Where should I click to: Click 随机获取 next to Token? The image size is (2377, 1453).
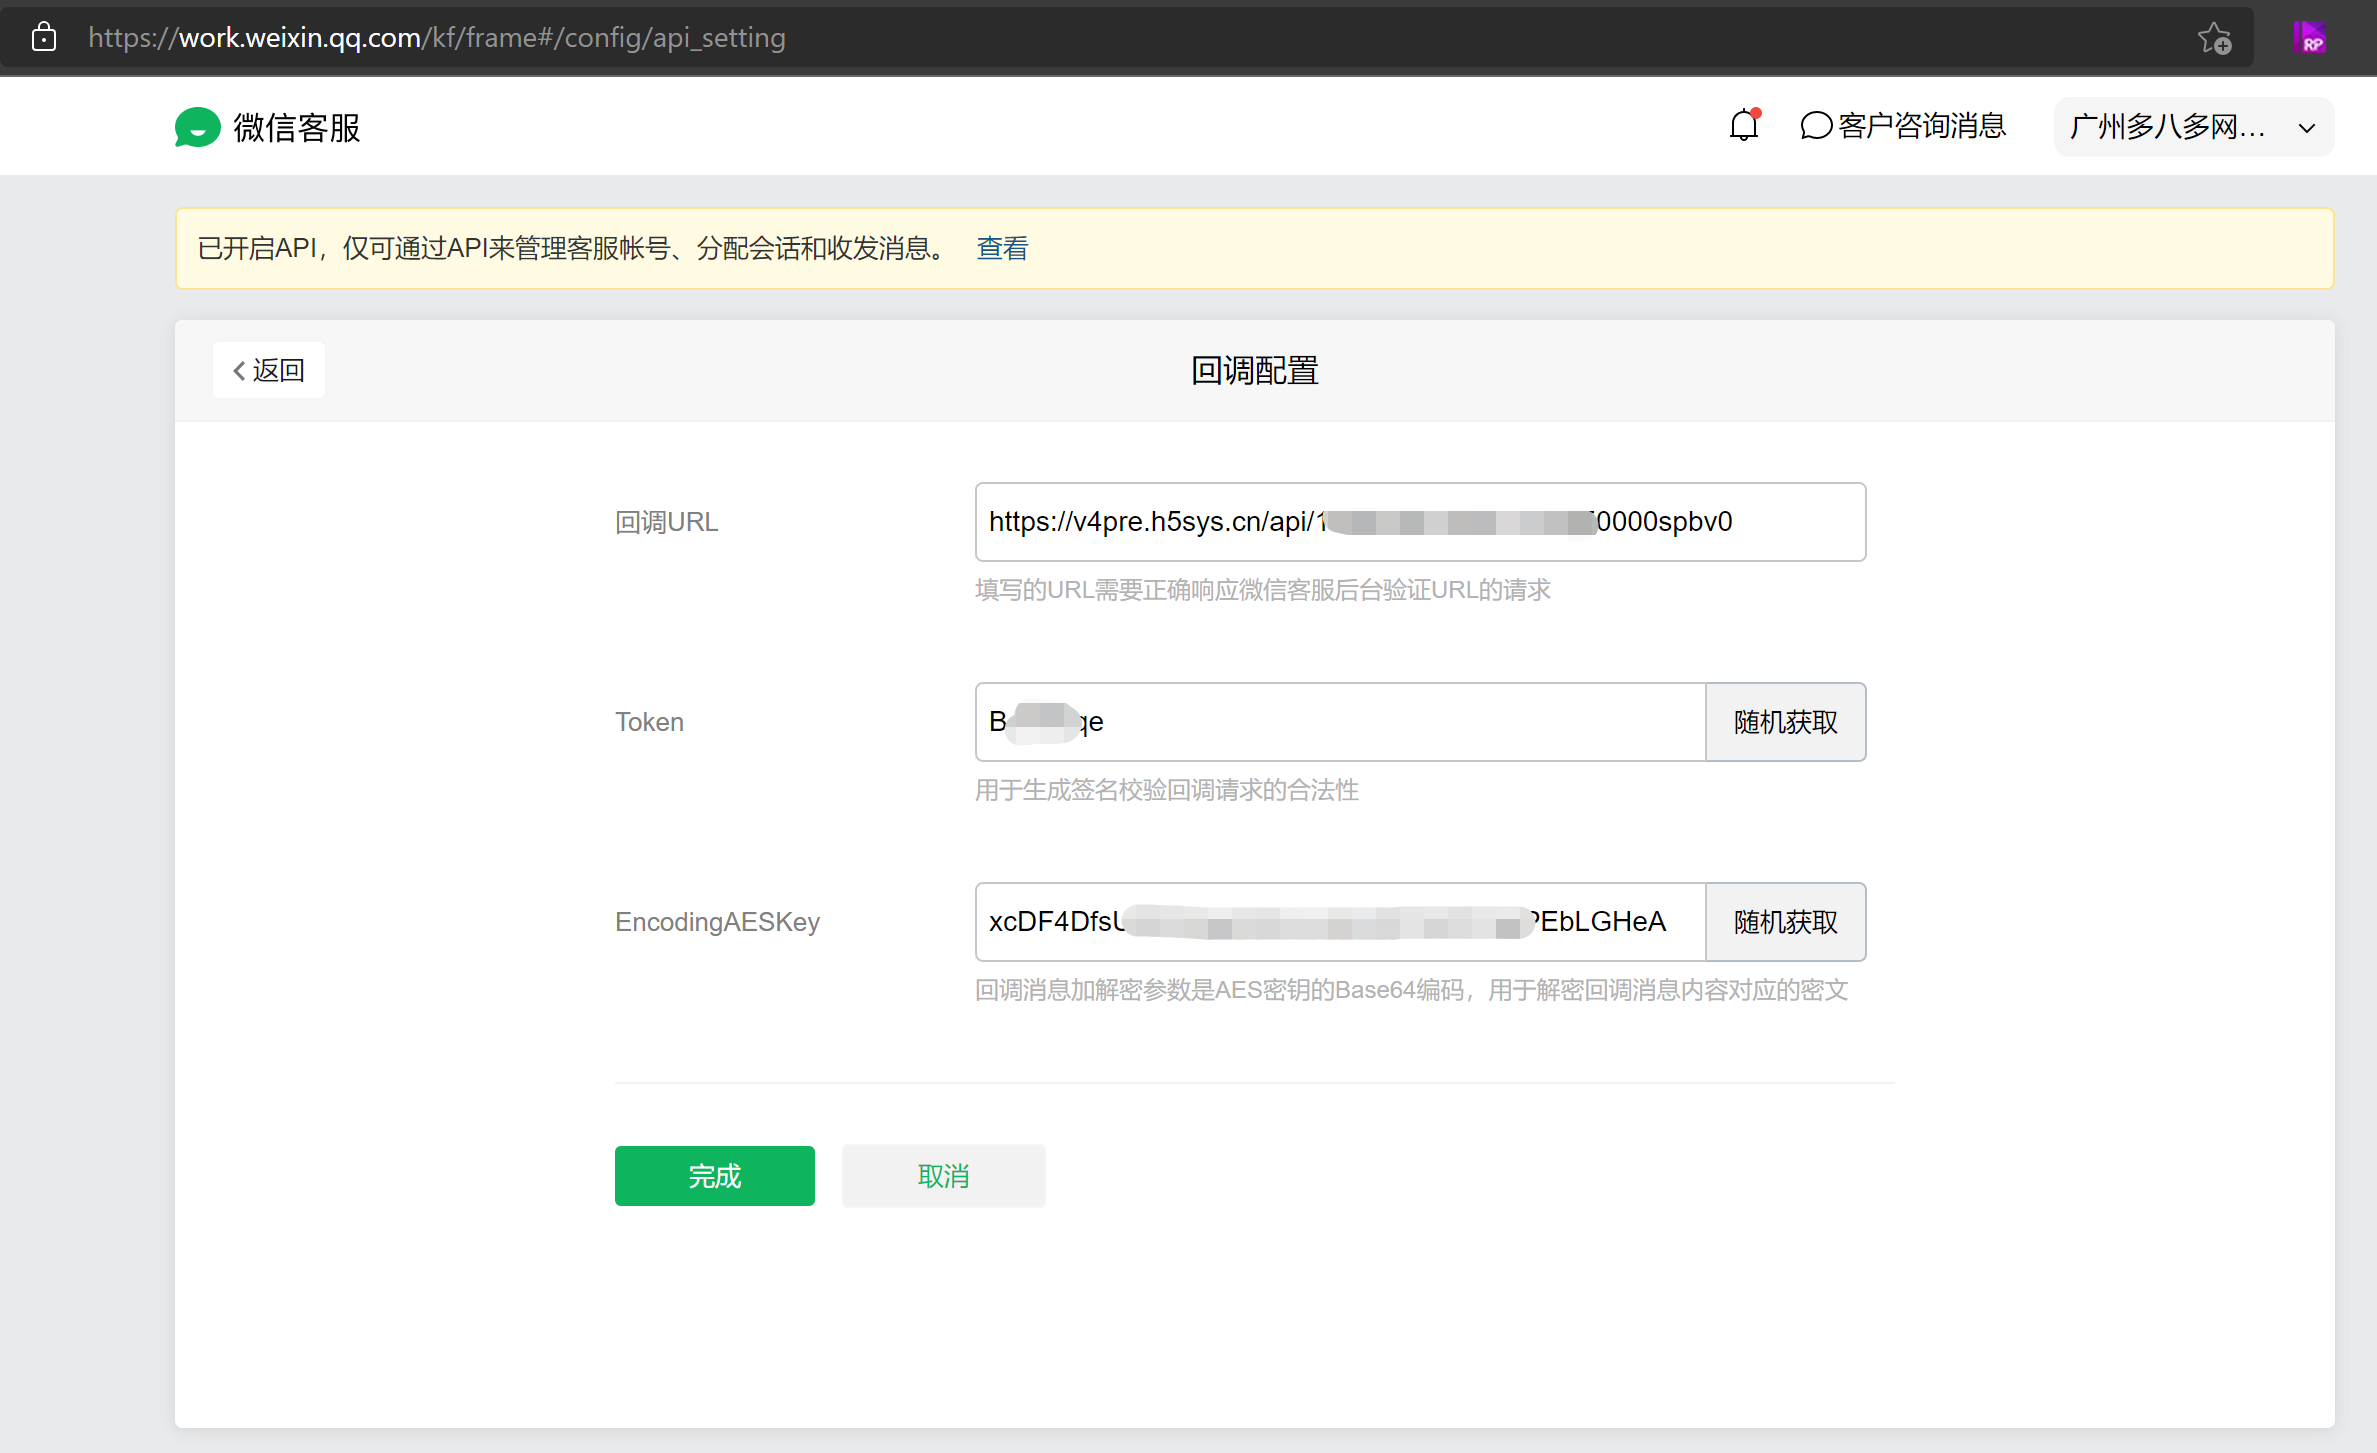1785,722
